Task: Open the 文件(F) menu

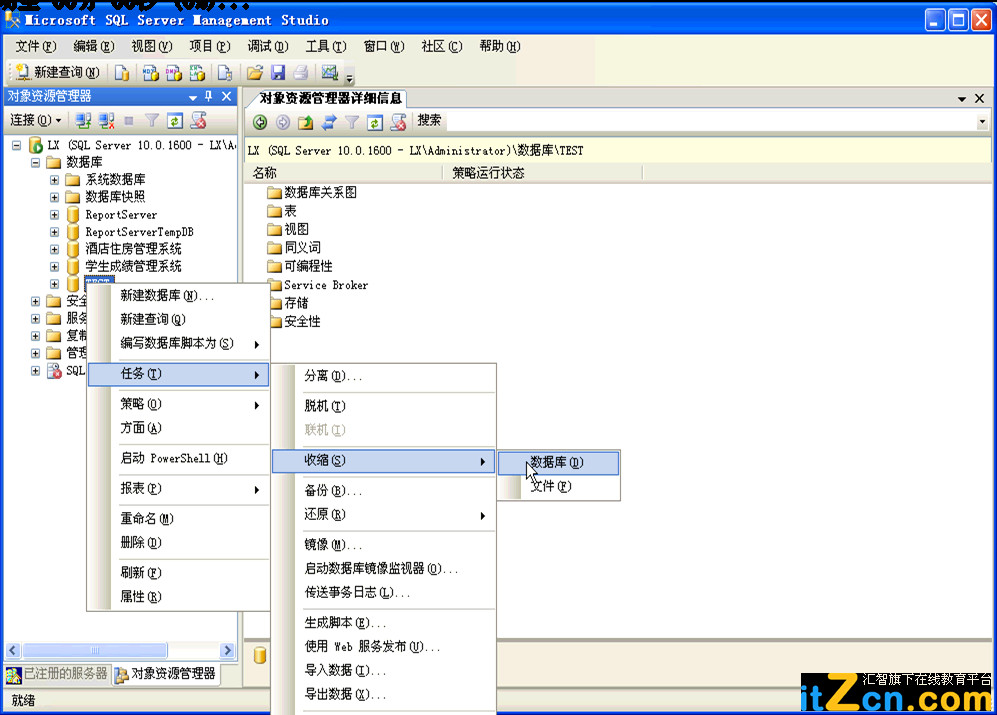Action: pyautogui.click(x=36, y=46)
